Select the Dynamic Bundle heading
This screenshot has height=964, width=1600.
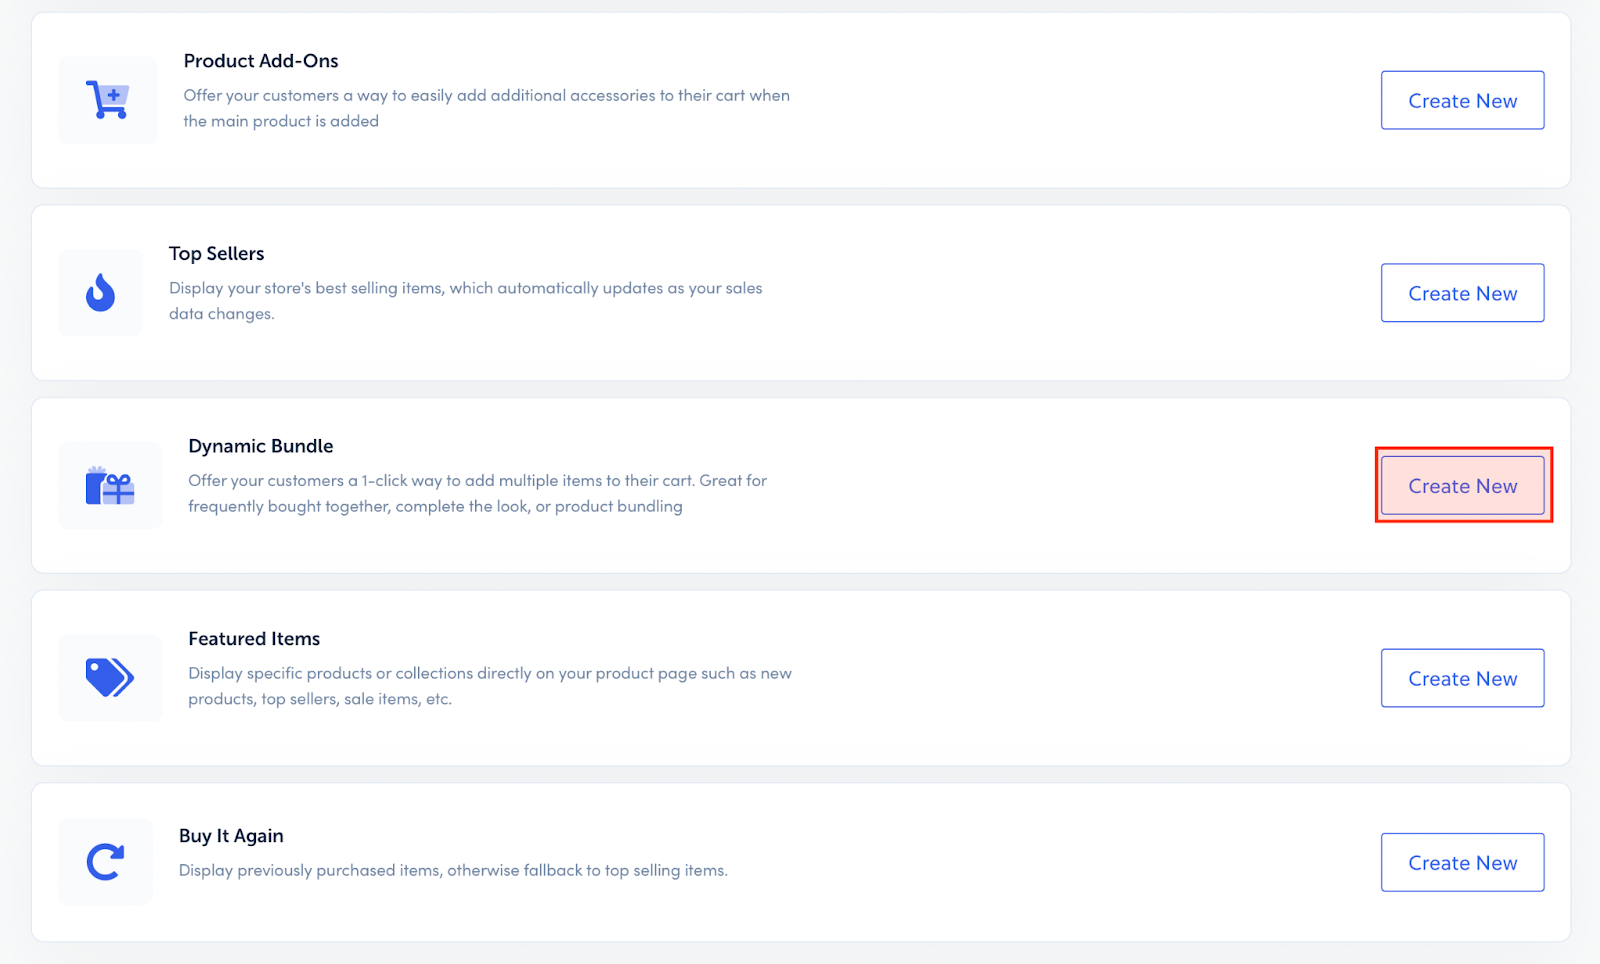point(261,446)
